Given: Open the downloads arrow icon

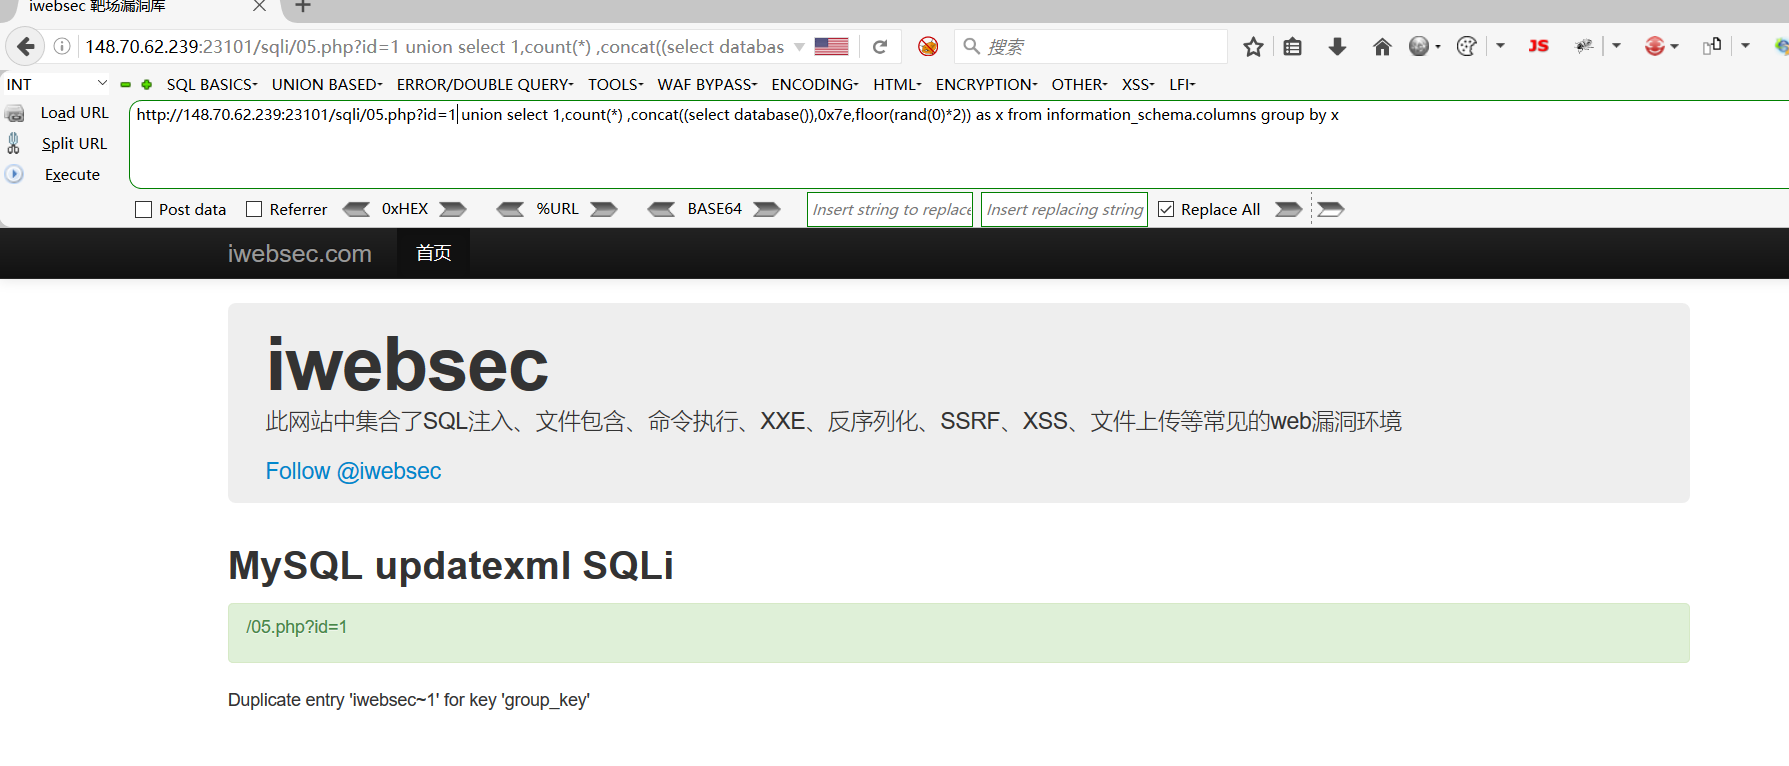Looking at the screenshot, I should (x=1337, y=47).
